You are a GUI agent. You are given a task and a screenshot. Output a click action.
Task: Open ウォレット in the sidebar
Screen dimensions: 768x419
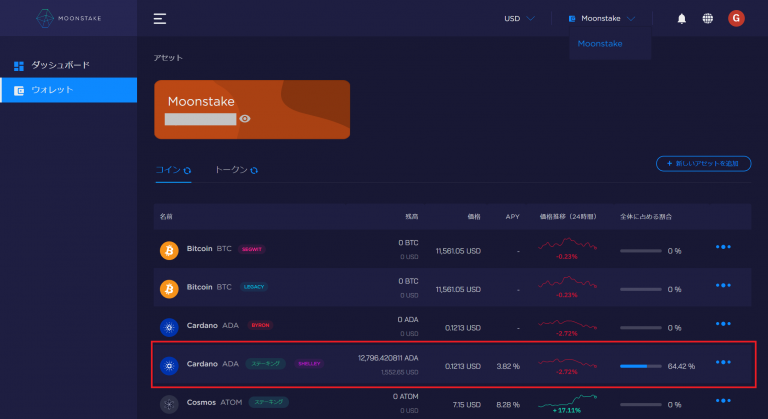69,90
